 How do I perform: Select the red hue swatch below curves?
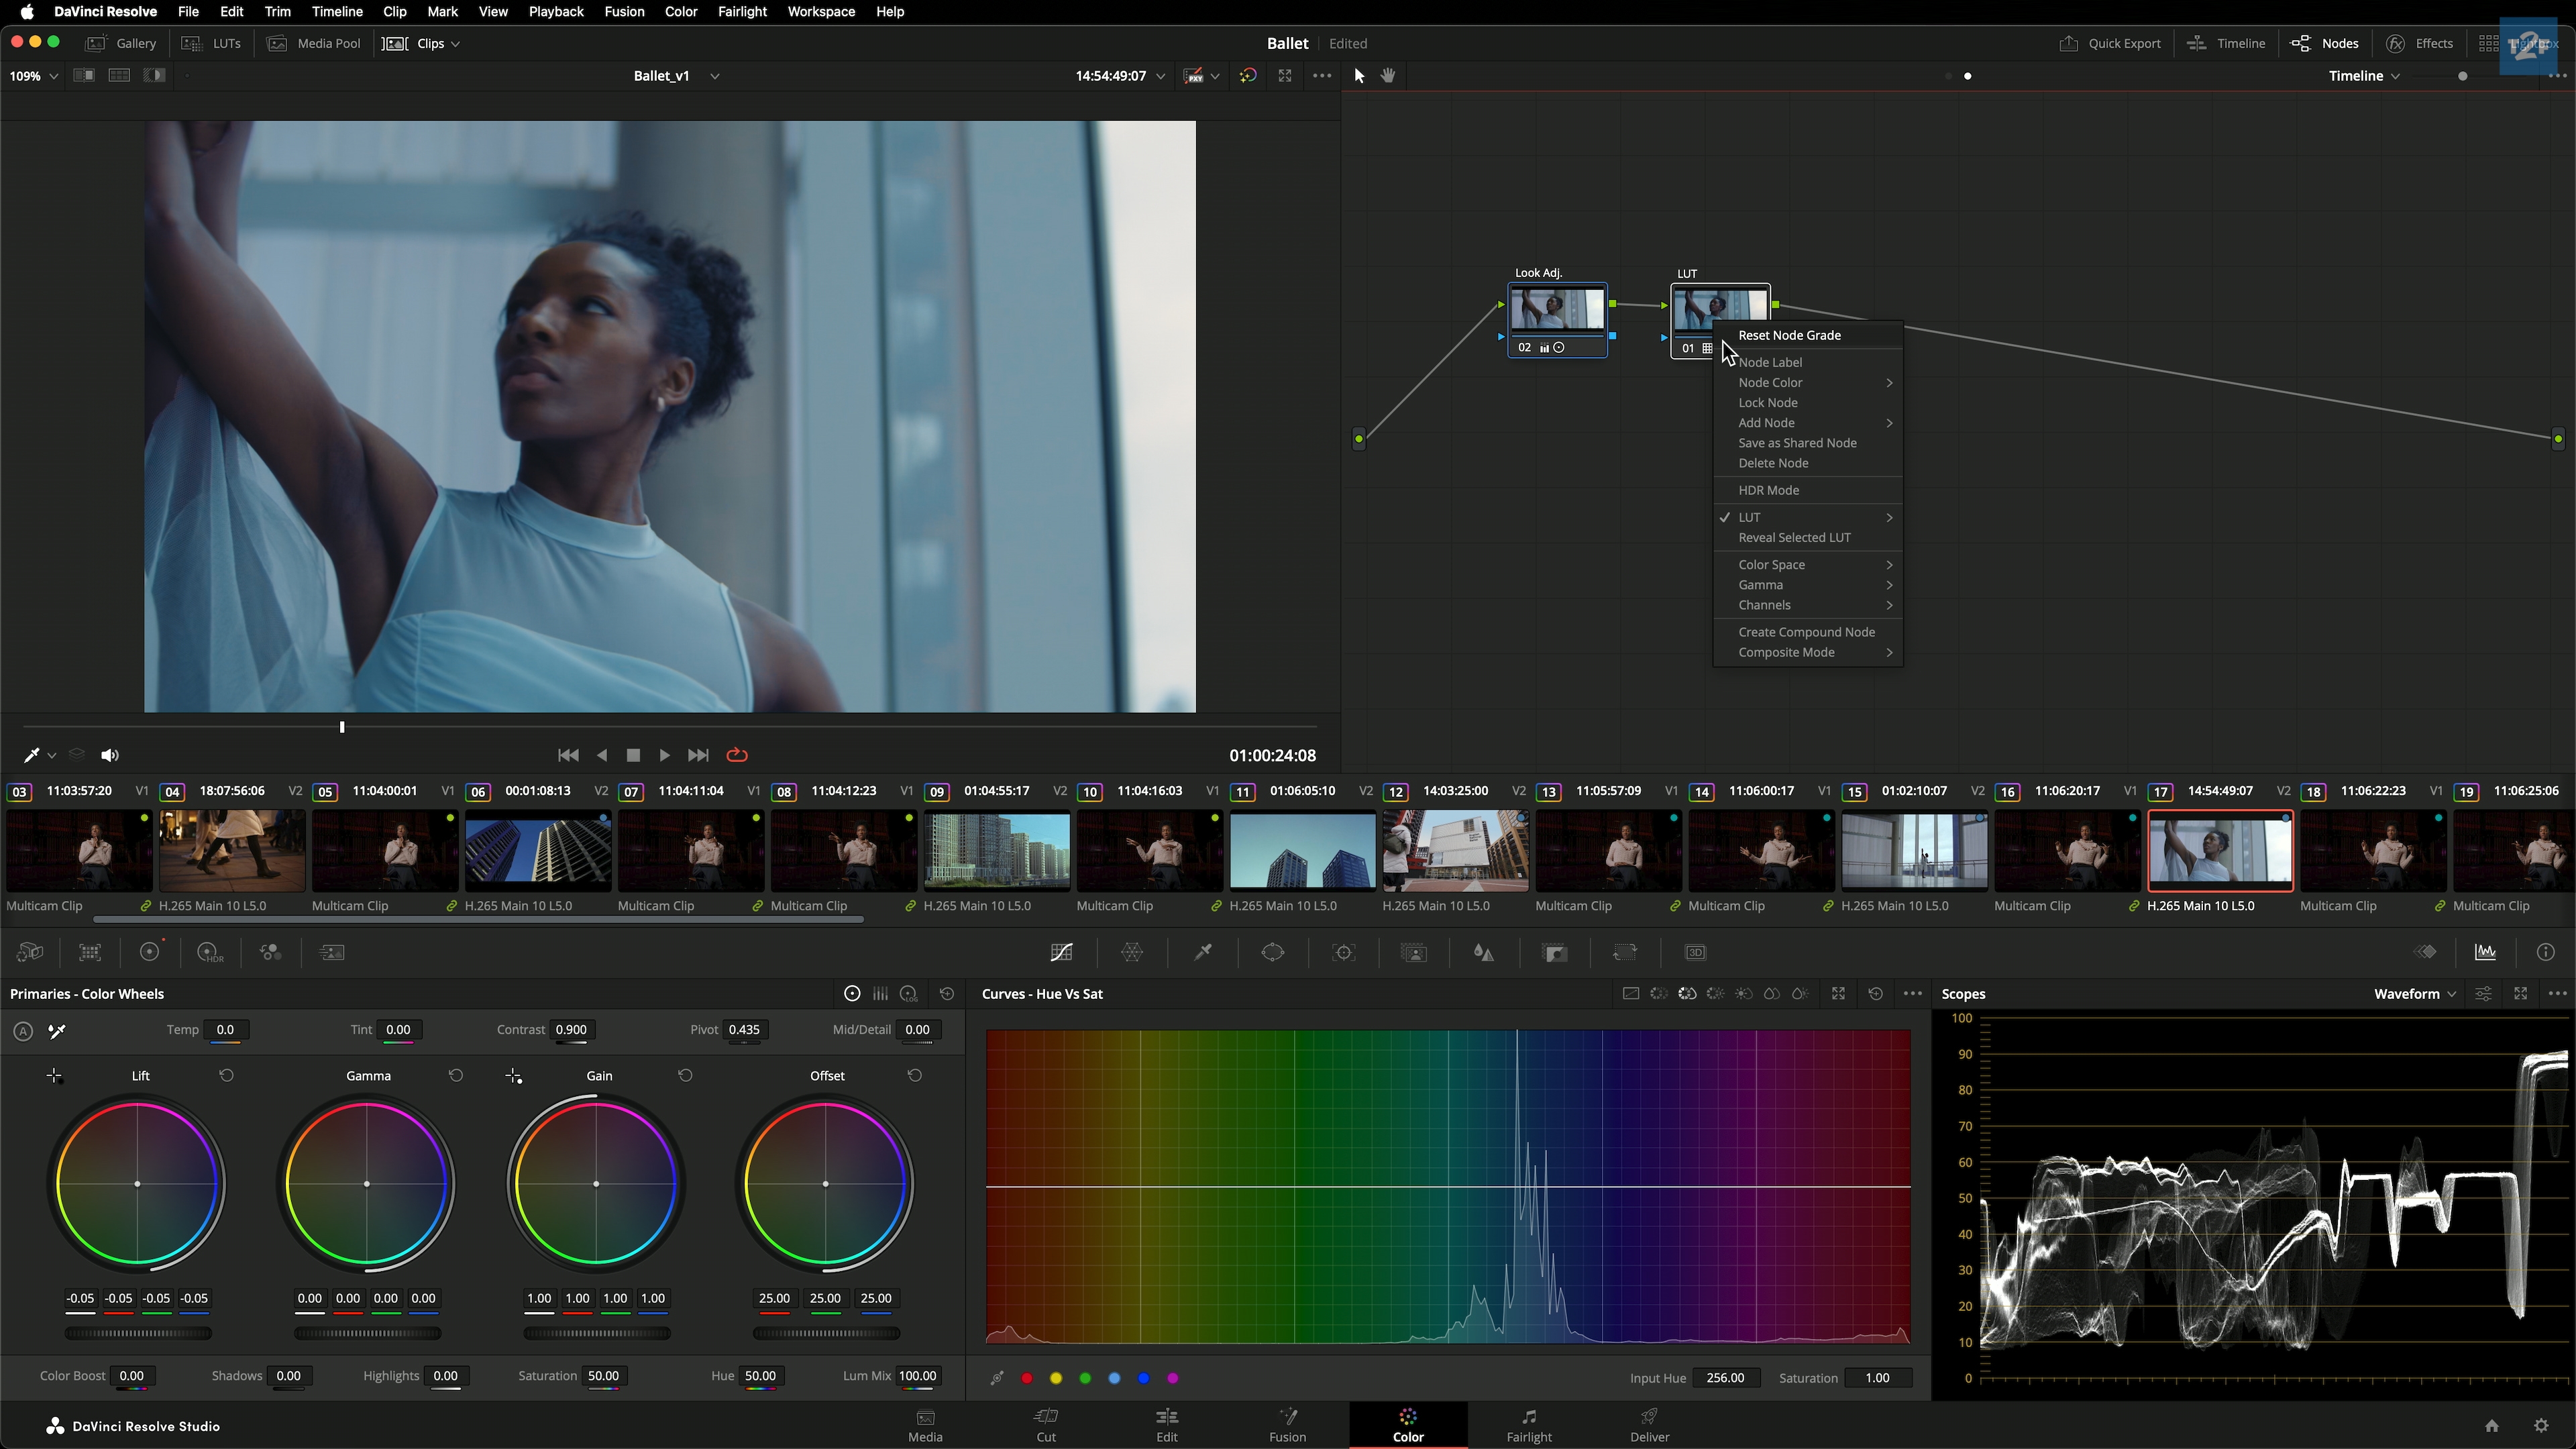point(1027,1378)
